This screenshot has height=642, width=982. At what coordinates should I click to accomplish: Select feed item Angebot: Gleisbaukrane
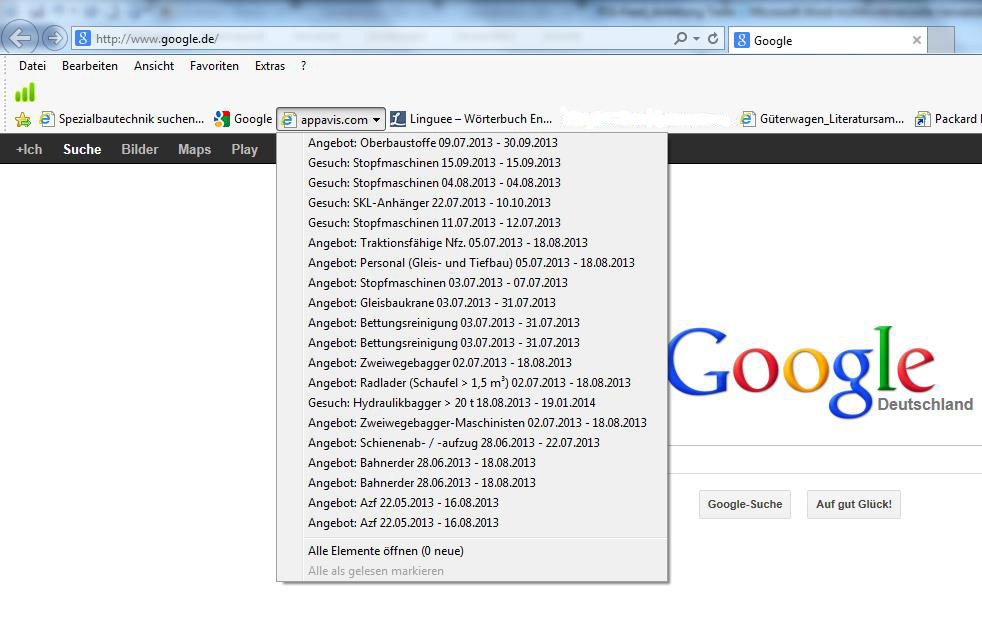click(x=431, y=303)
